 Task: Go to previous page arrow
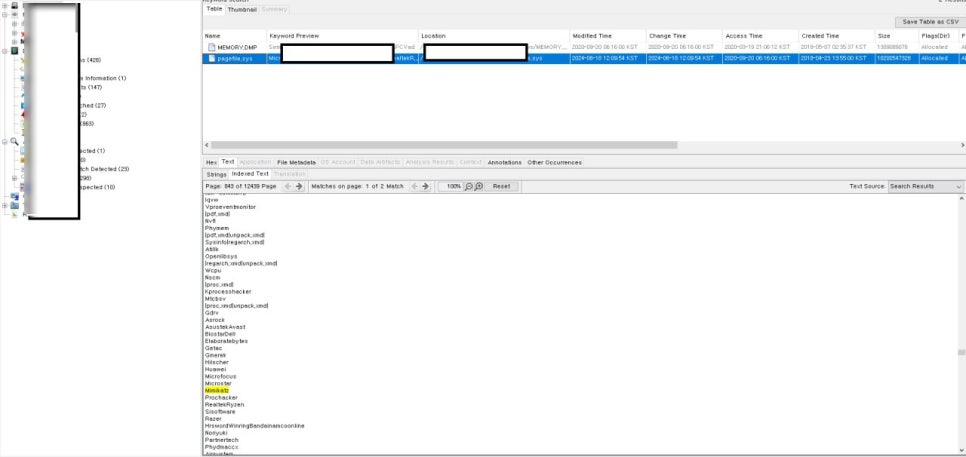click(288, 186)
